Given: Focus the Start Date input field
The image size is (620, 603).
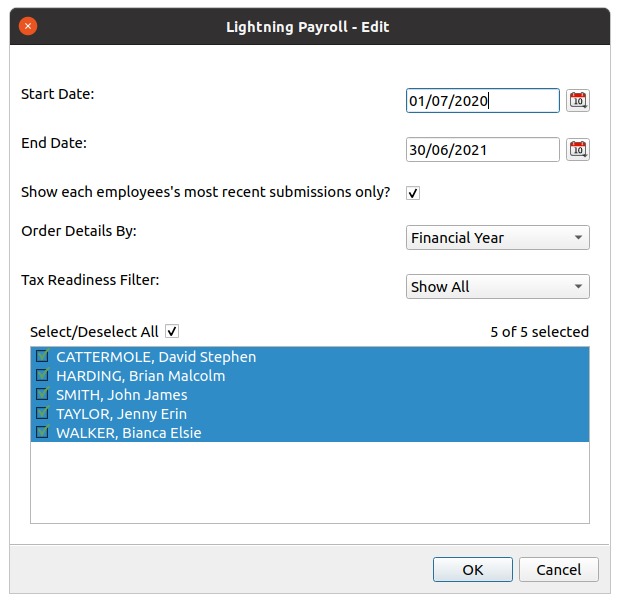Looking at the screenshot, I should (x=482, y=101).
